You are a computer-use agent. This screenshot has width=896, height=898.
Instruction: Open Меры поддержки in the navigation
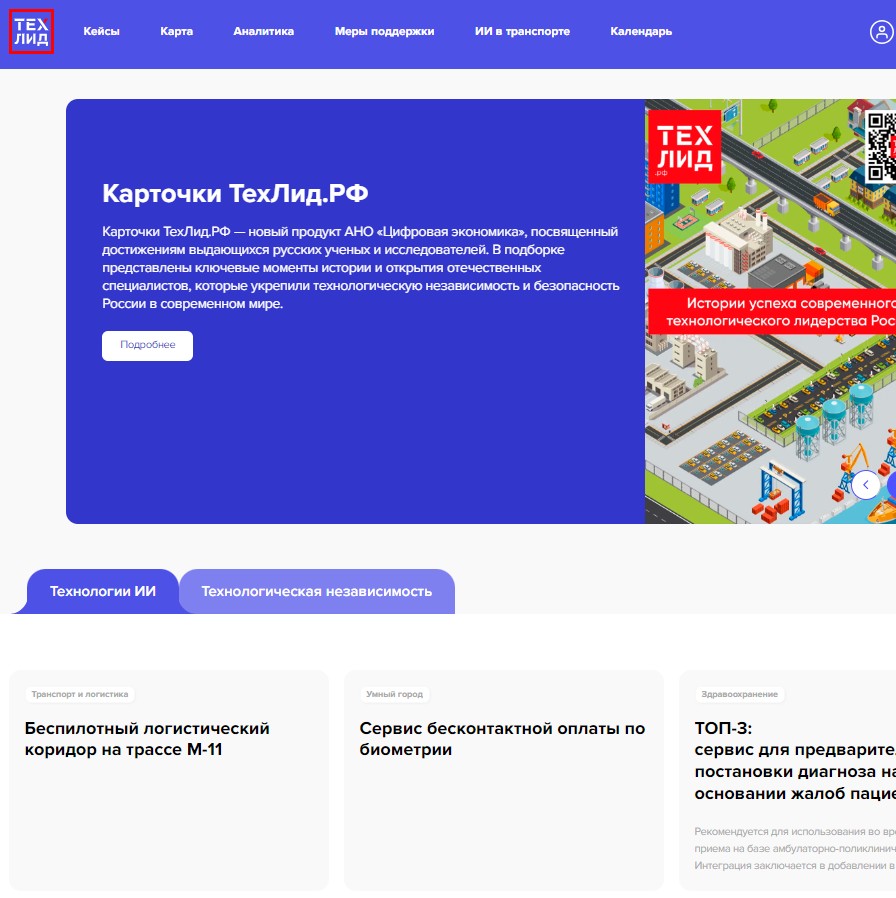[384, 31]
